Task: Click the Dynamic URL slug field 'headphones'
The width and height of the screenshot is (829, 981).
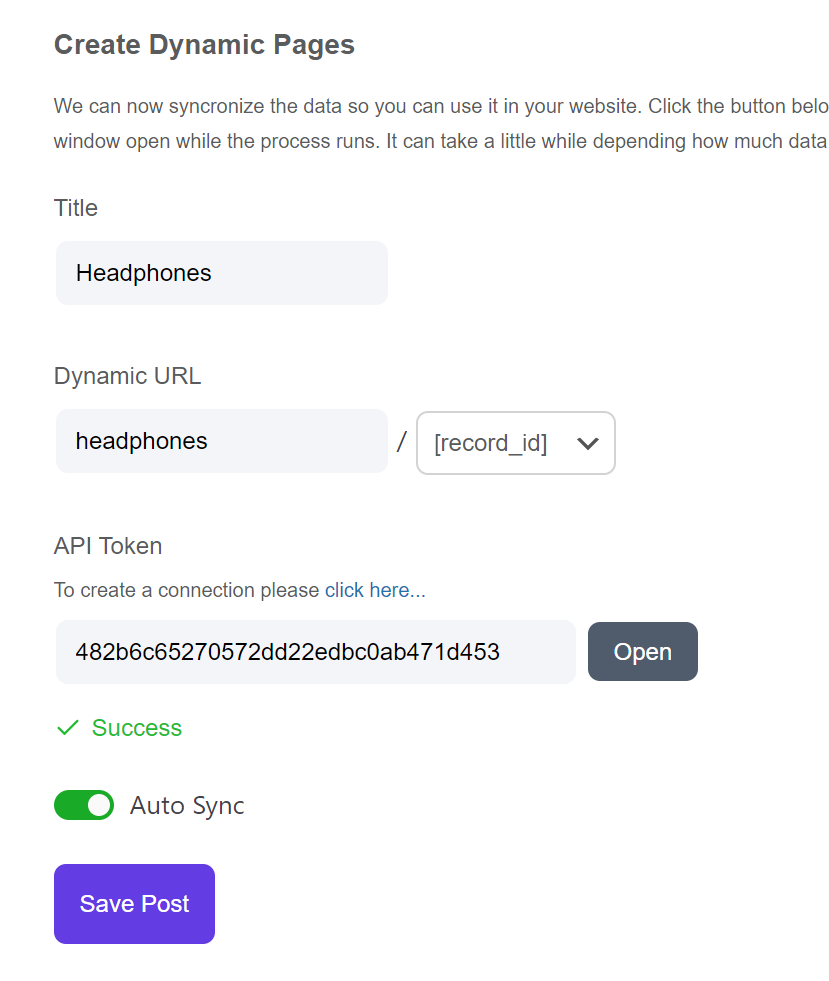Action: [x=221, y=441]
